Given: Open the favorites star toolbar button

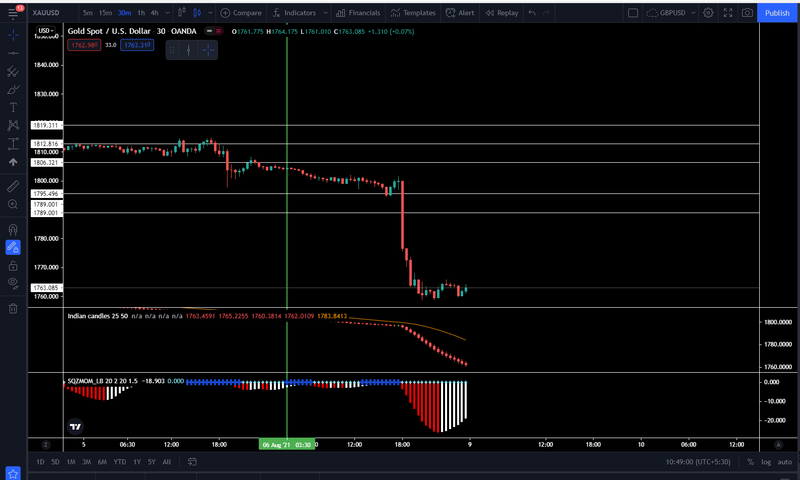Looking at the screenshot, I should [x=13, y=473].
